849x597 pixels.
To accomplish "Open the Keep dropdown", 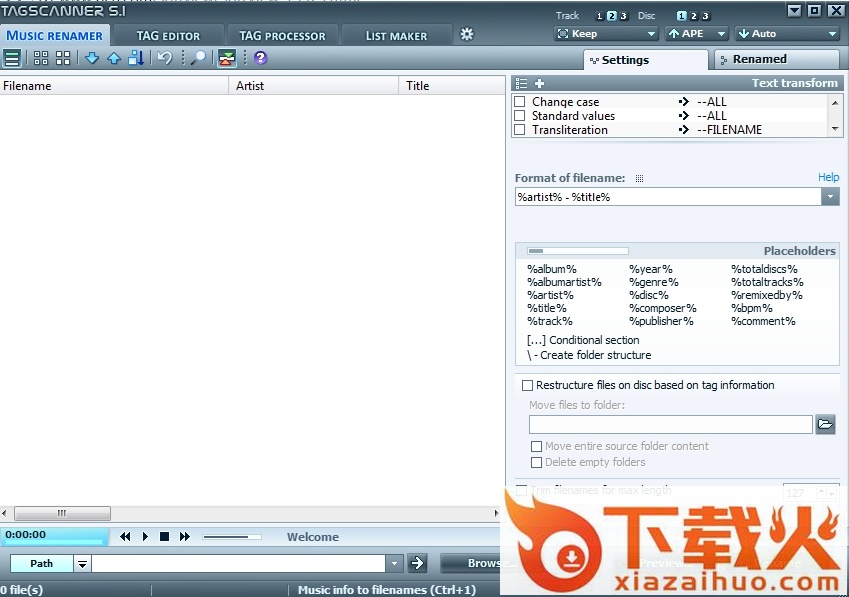I will (606, 34).
